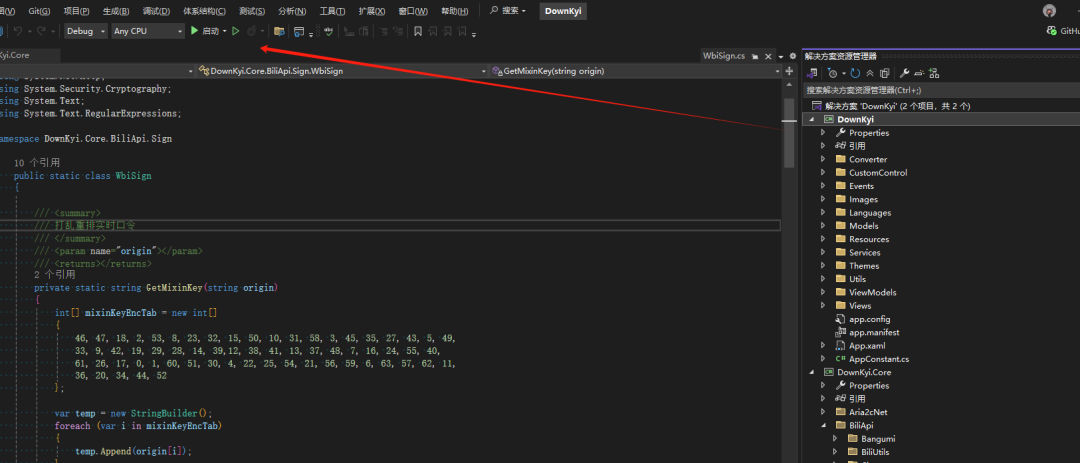
Task: Select the Aria2cNet folder
Action: pos(868,412)
